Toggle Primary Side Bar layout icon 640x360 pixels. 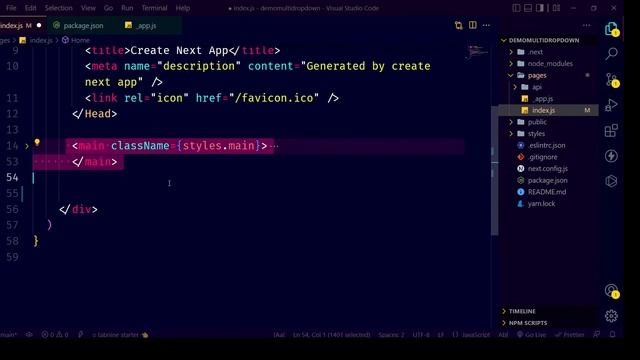(x=516, y=8)
